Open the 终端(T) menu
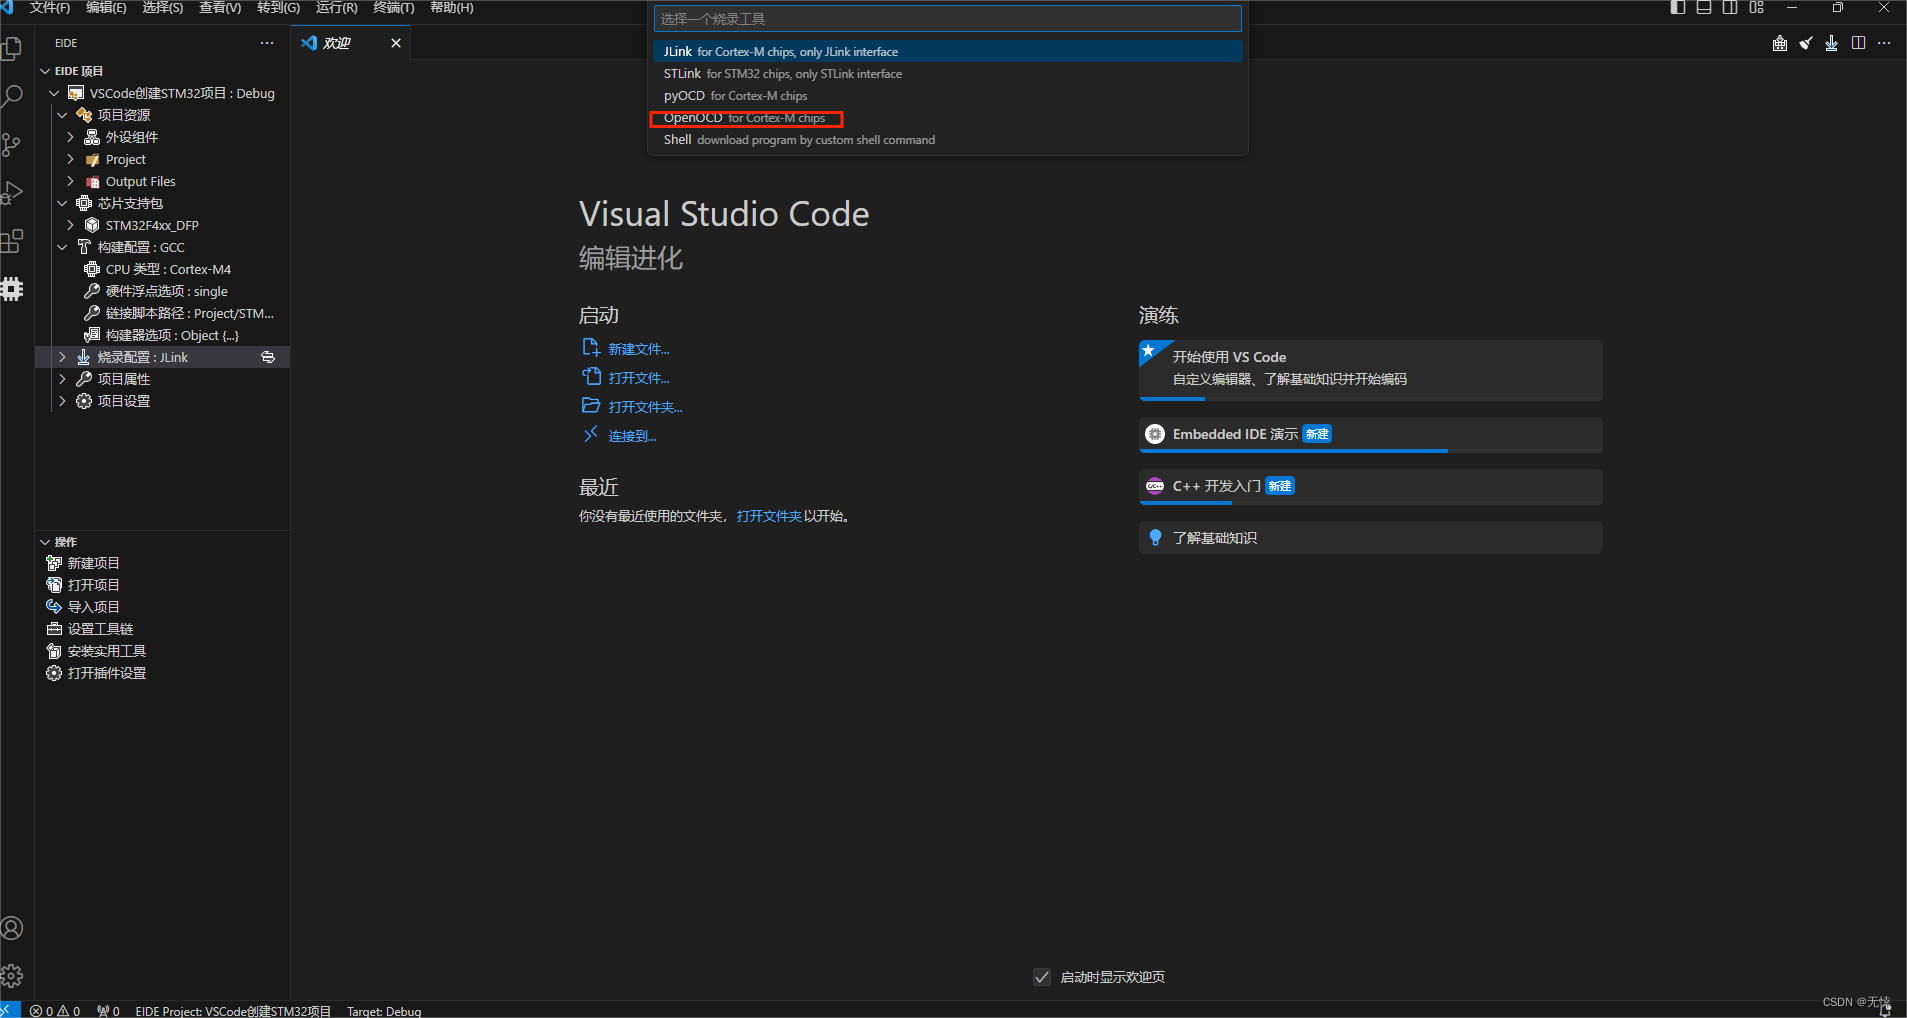The width and height of the screenshot is (1907, 1018). [x=394, y=8]
